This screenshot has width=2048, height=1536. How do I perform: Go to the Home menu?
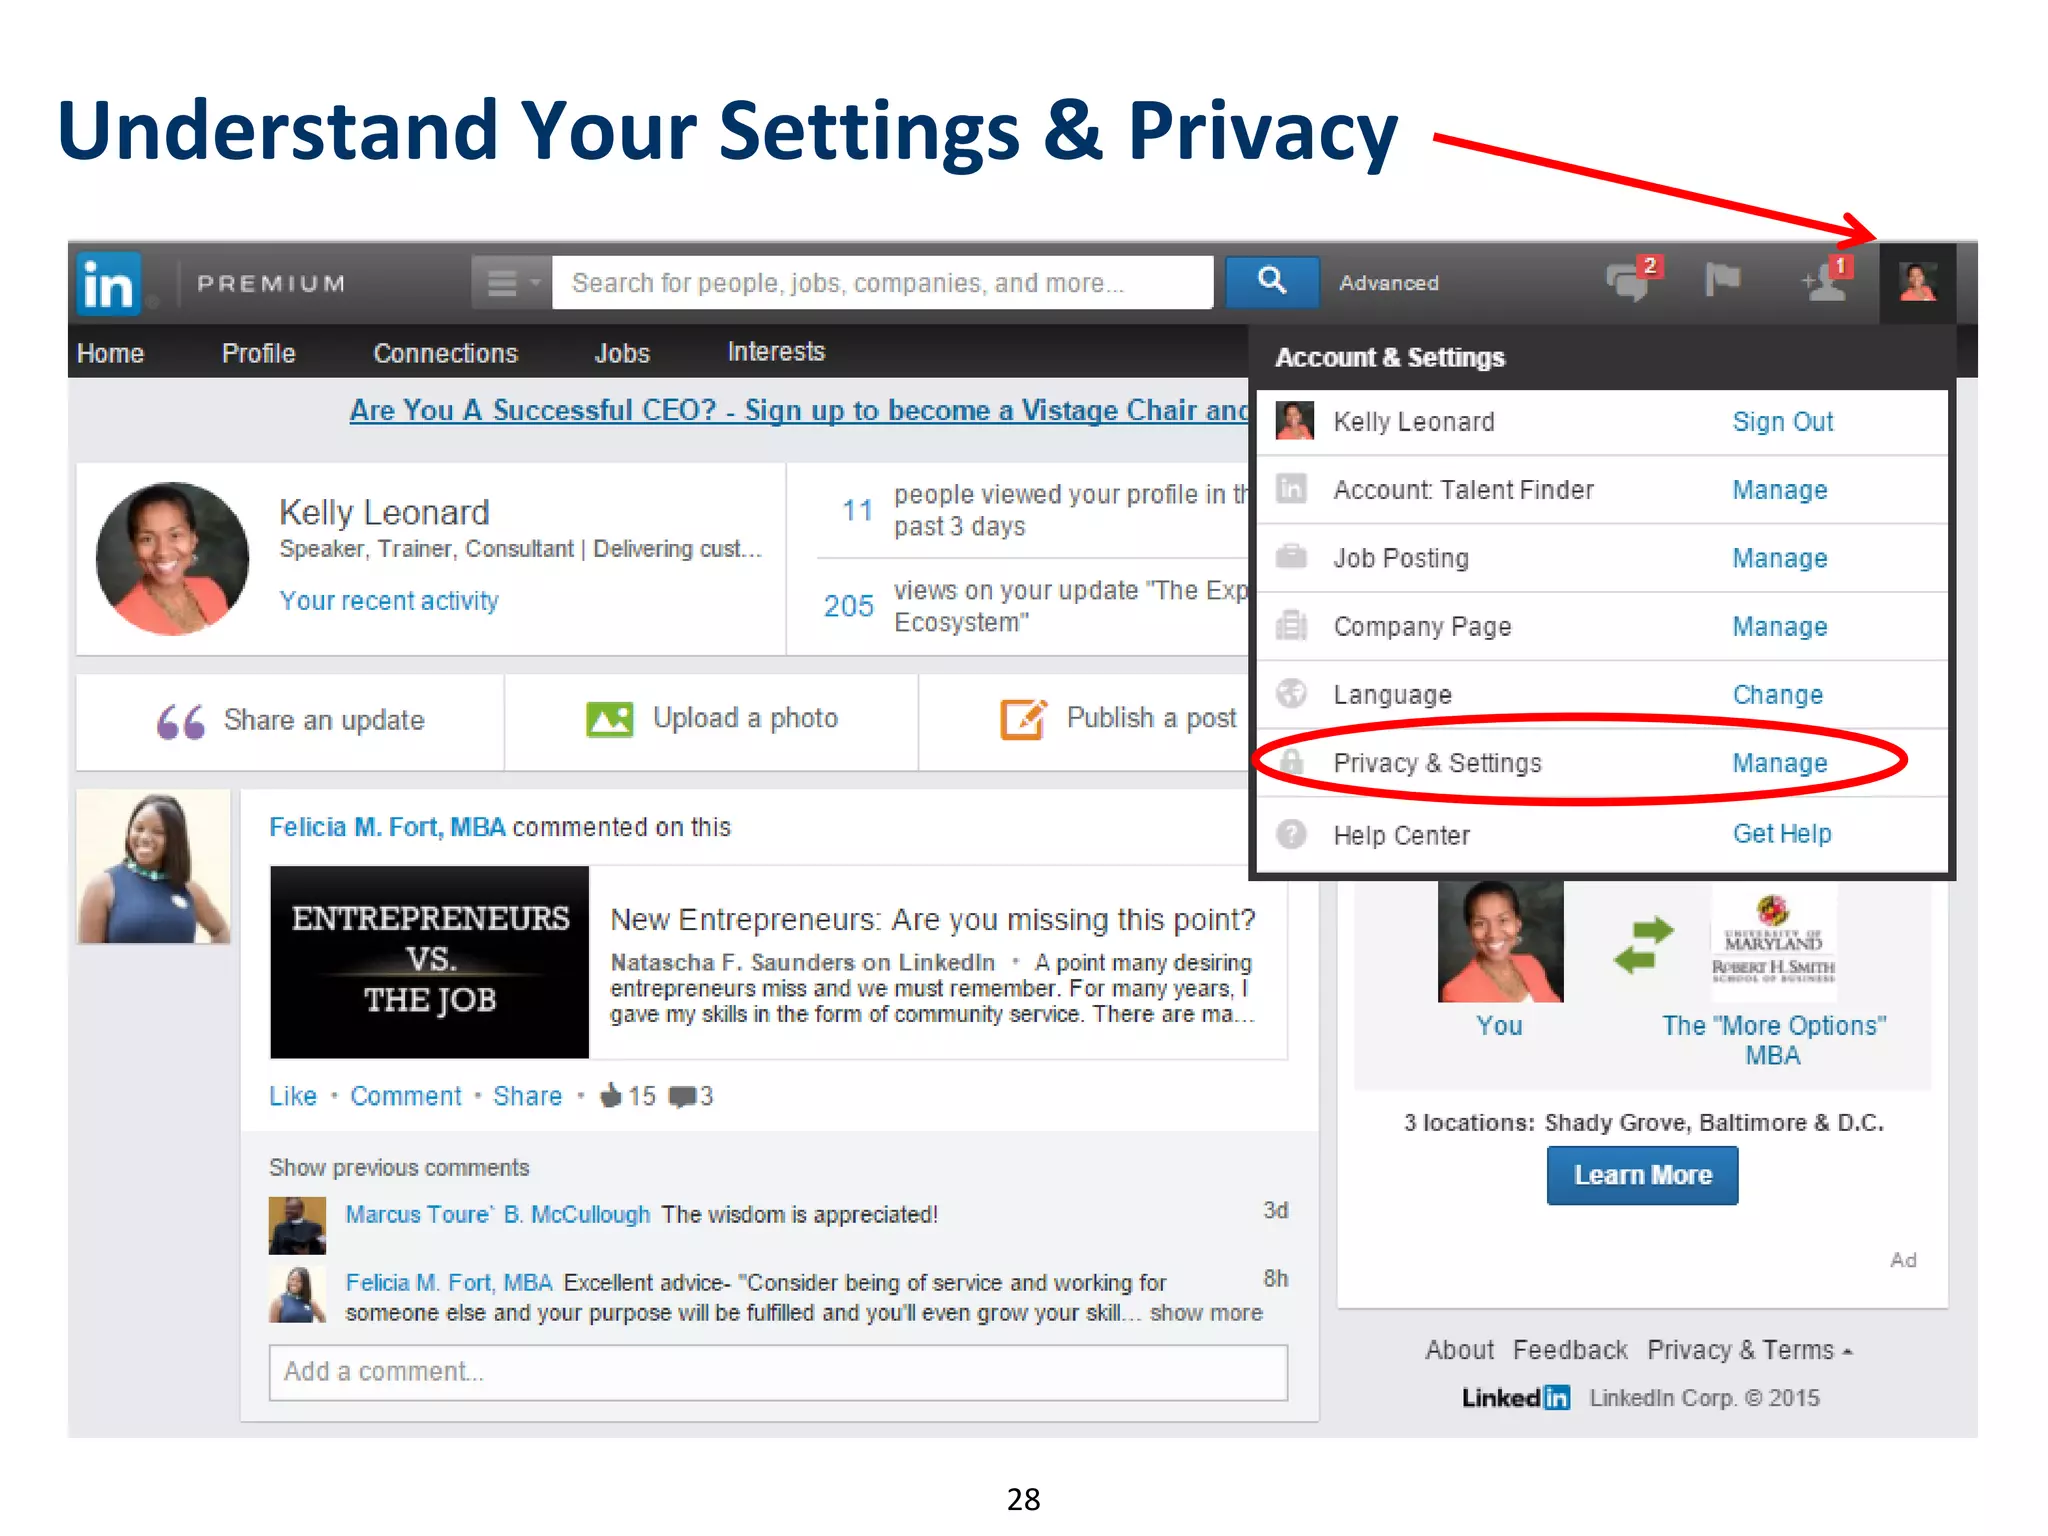[x=110, y=353]
